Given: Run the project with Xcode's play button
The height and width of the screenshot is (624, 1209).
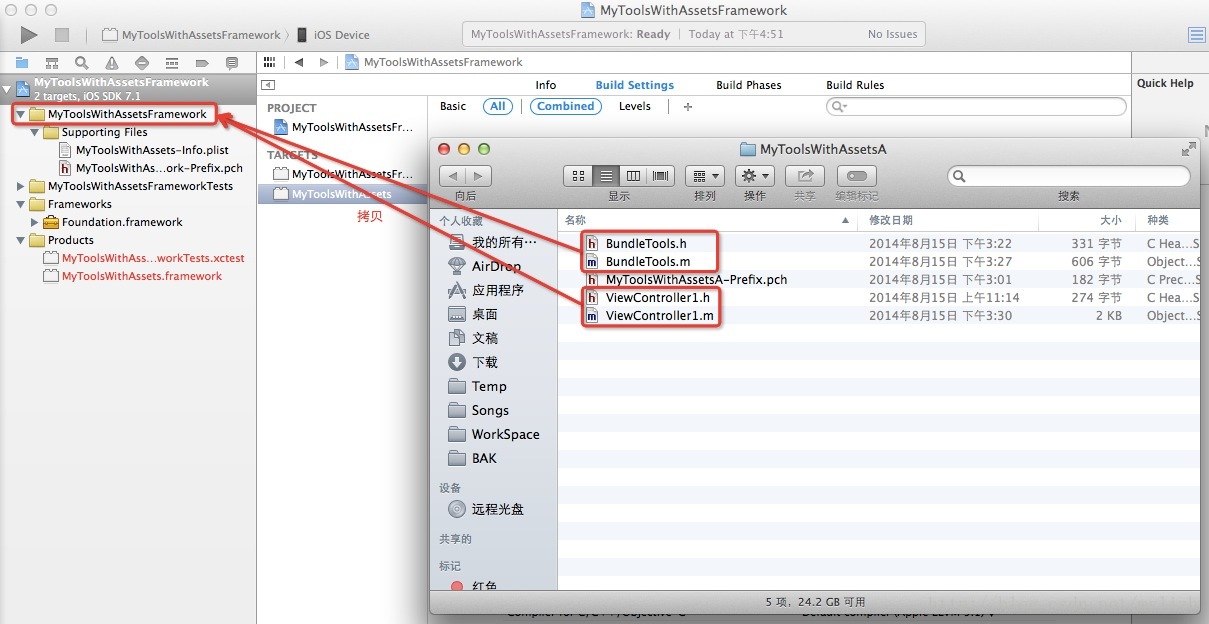Looking at the screenshot, I should pos(29,35).
